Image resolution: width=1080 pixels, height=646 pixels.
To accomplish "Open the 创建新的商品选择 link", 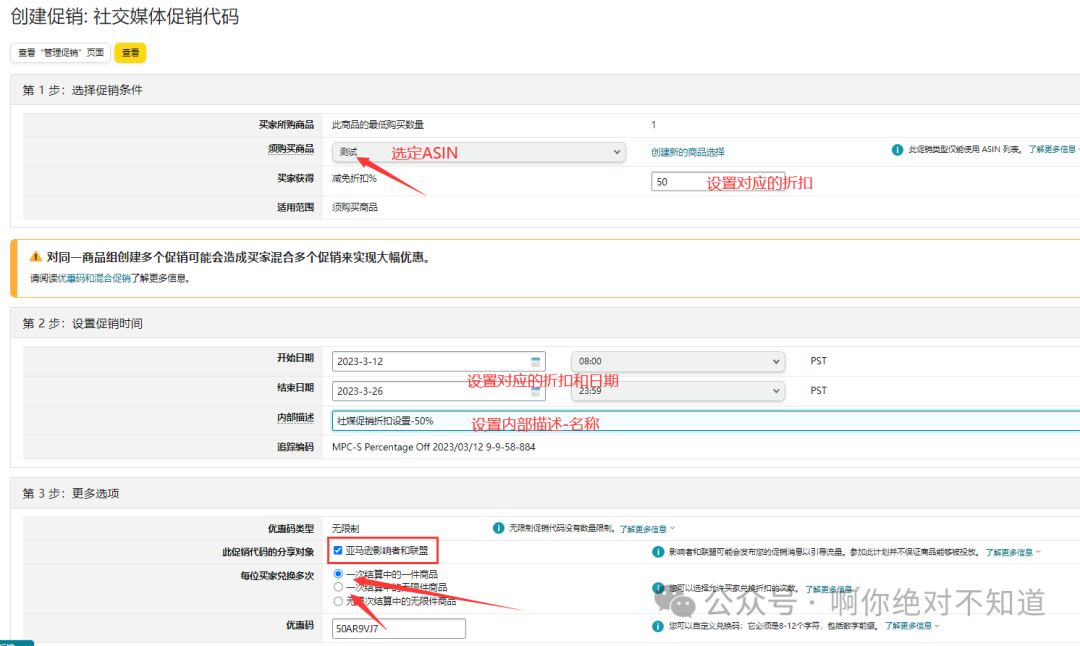I will 687,152.
